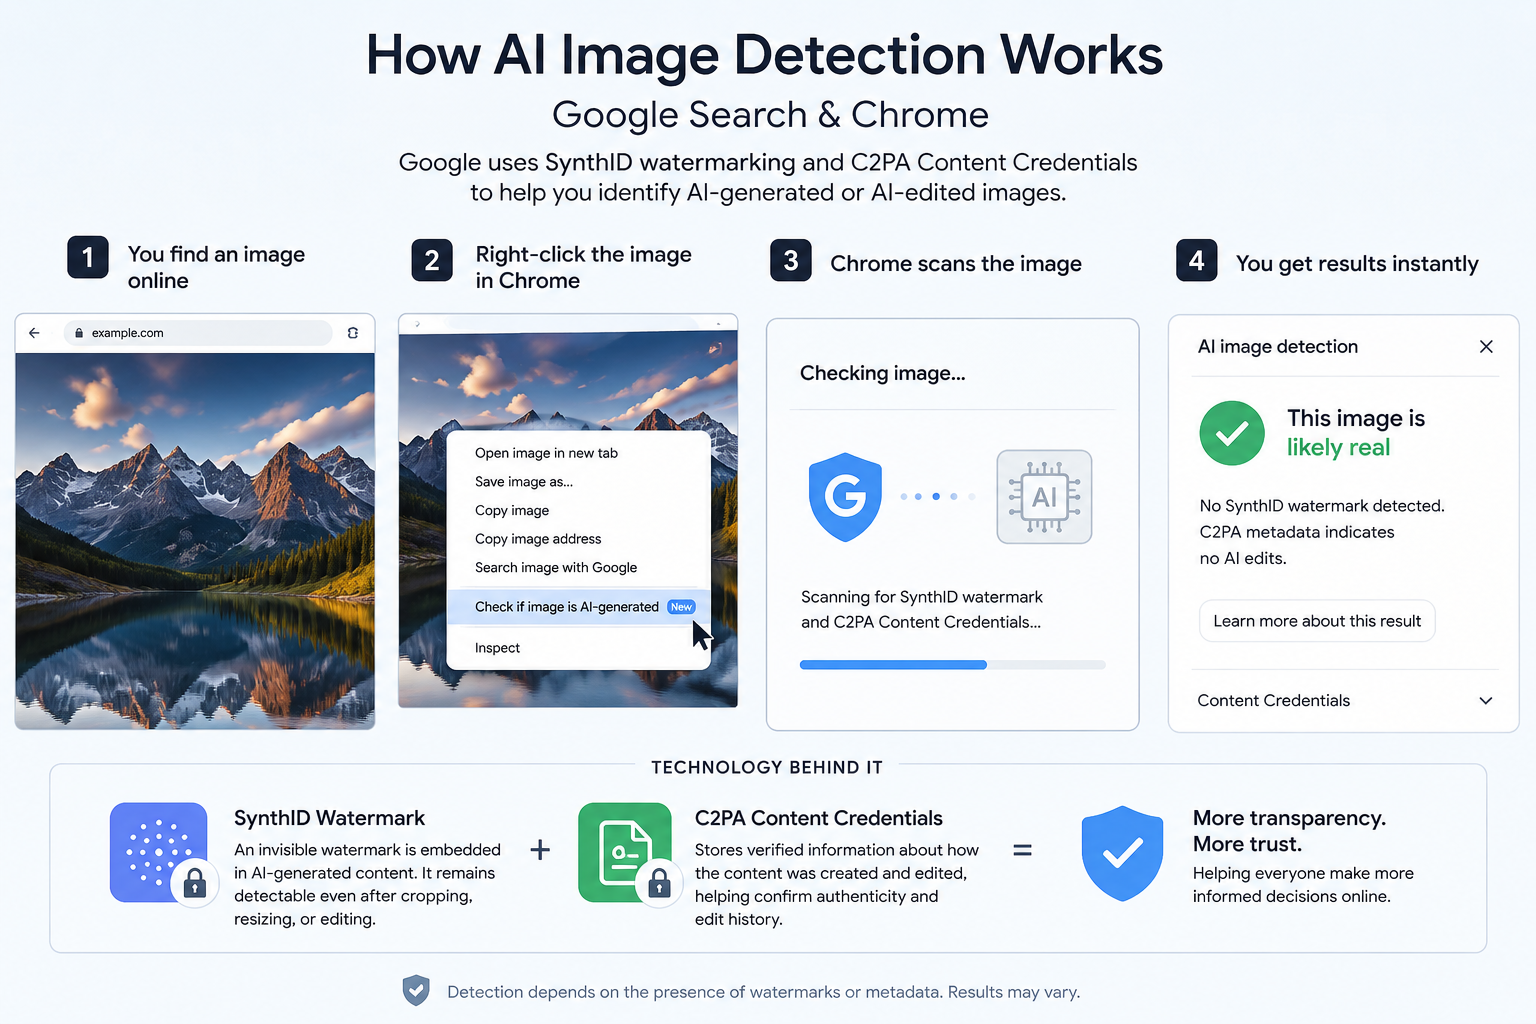The width and height of the screenshot is (1536, 1024).
Task: Click the small shield icon in the disclaimer
Action: [416, 991]
